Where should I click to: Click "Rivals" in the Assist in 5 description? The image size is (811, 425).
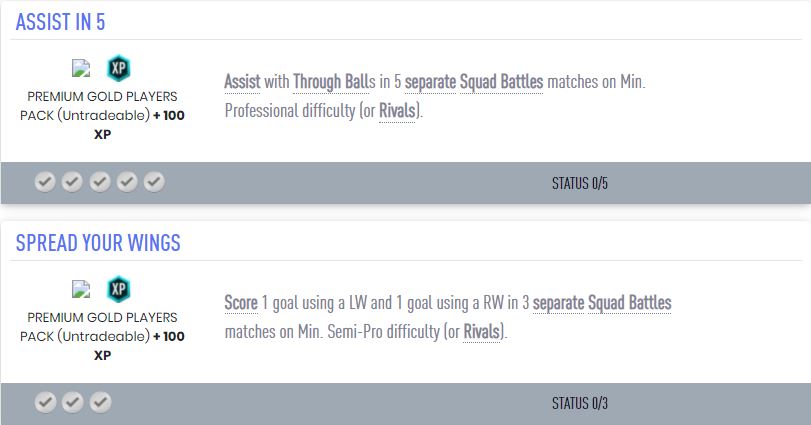pos(398,111)
